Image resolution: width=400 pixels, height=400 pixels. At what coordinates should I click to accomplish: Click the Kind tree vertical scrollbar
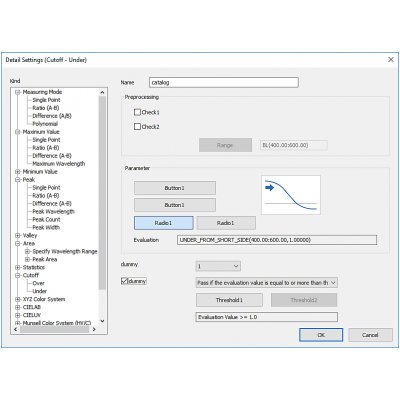pos(102,207)
